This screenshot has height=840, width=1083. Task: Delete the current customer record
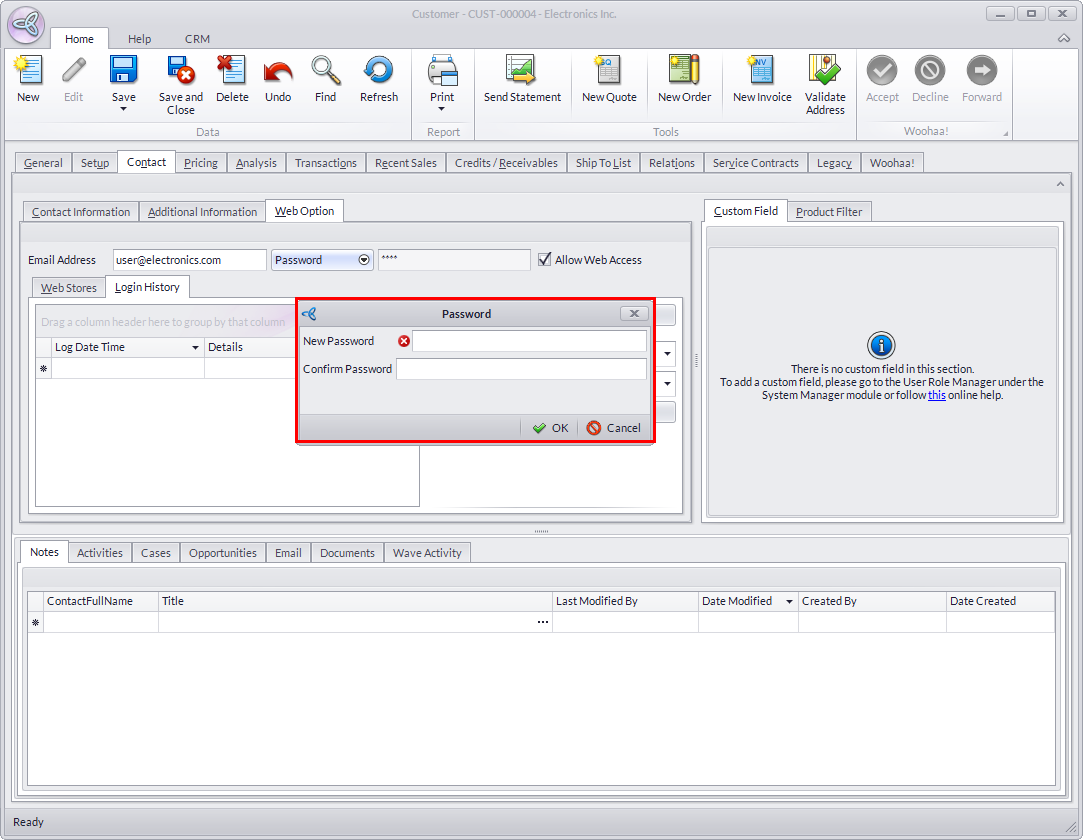coord(231,71)
